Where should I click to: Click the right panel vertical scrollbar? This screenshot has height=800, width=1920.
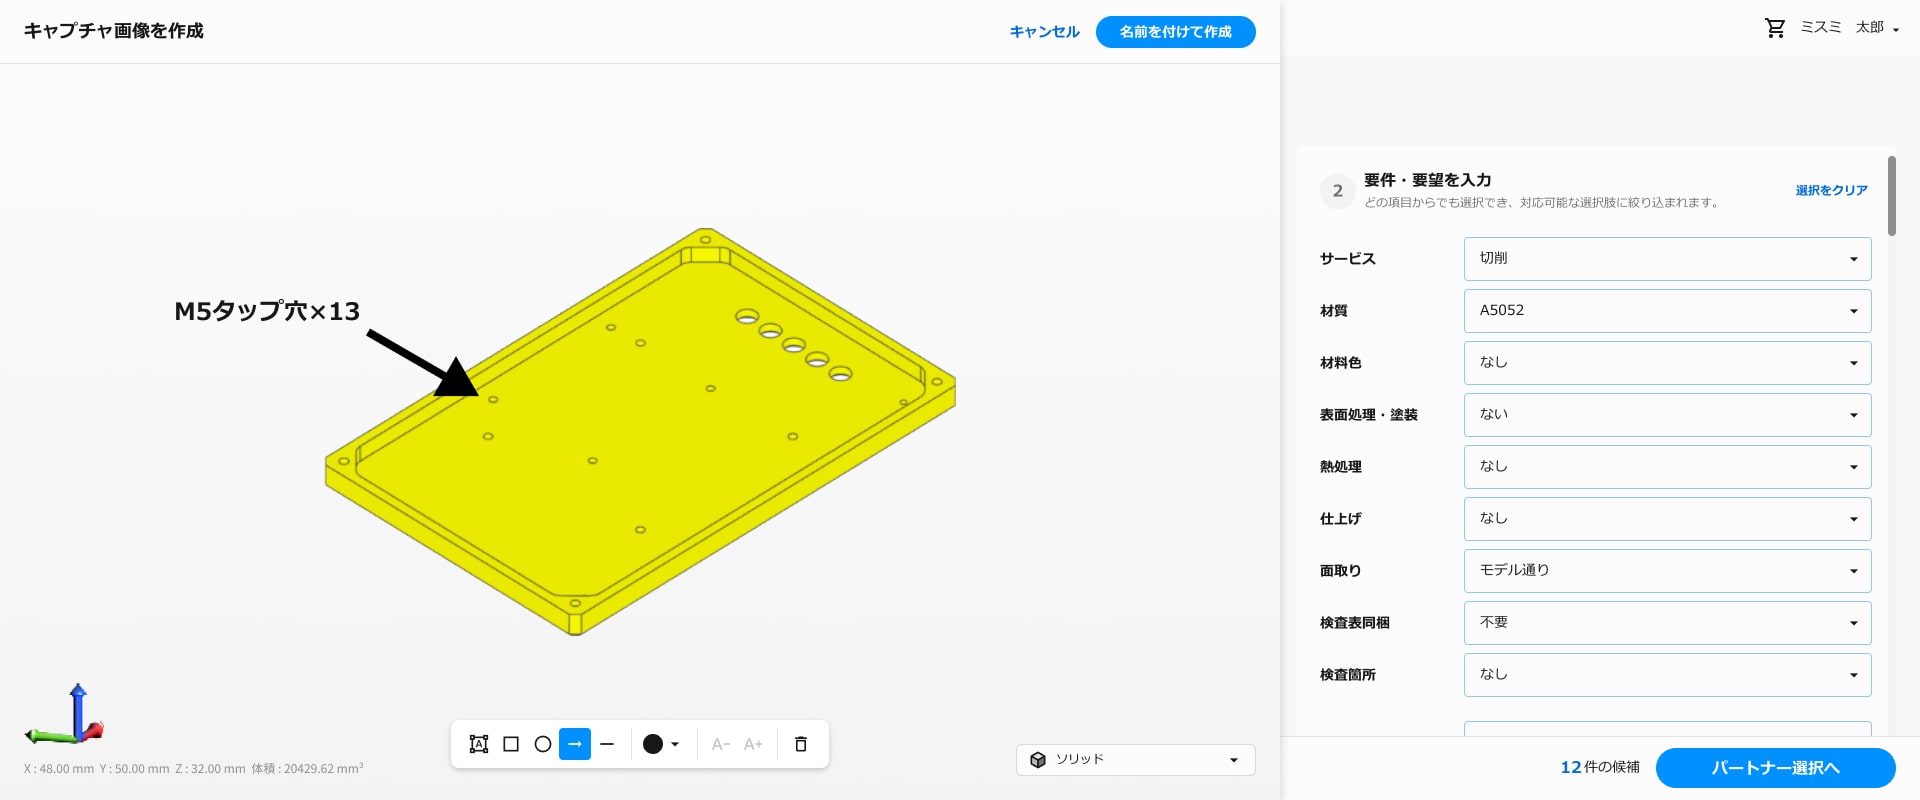[1892, 196]
